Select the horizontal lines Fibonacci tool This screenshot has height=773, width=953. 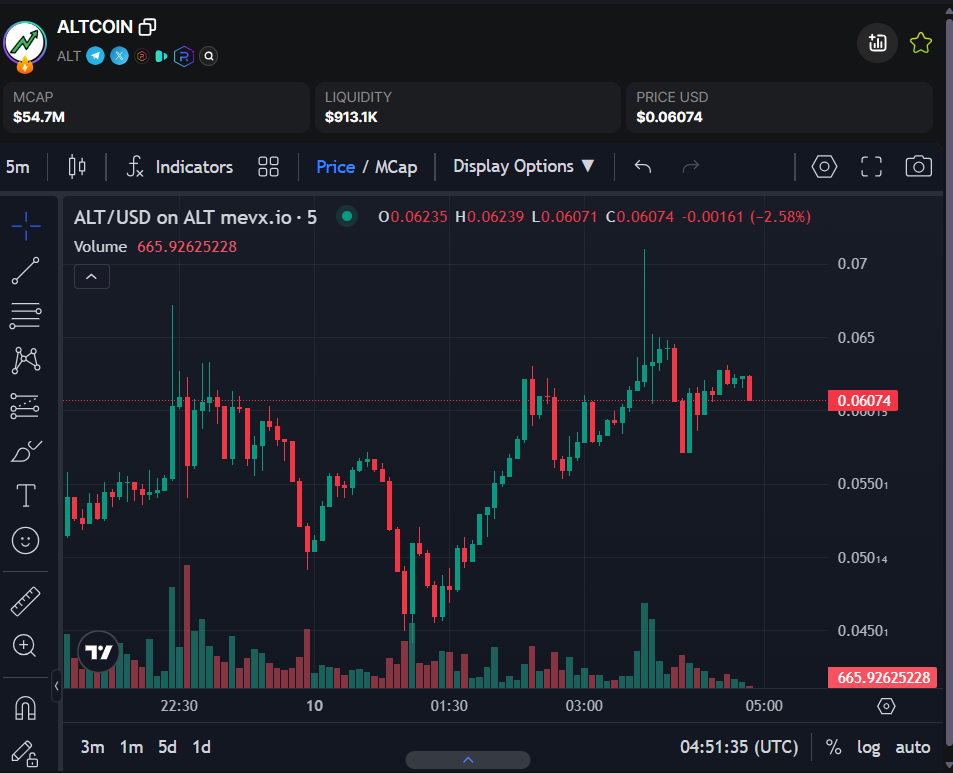(x=26, y=316)
